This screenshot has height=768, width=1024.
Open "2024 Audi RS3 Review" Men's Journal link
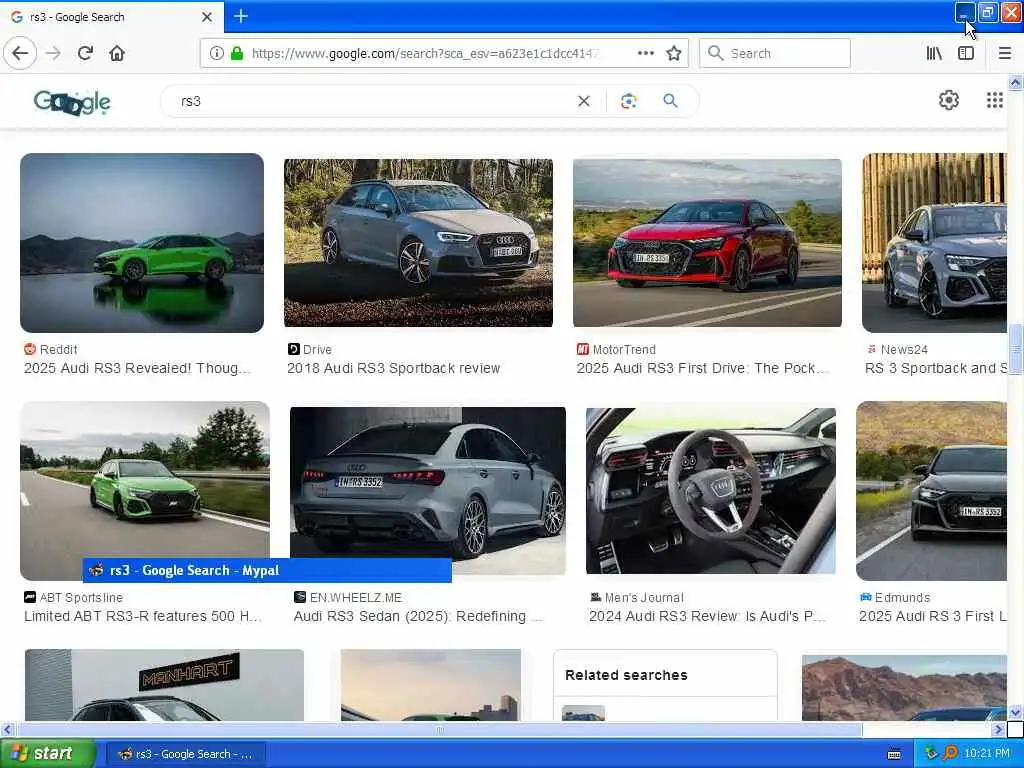pos(707,616)
